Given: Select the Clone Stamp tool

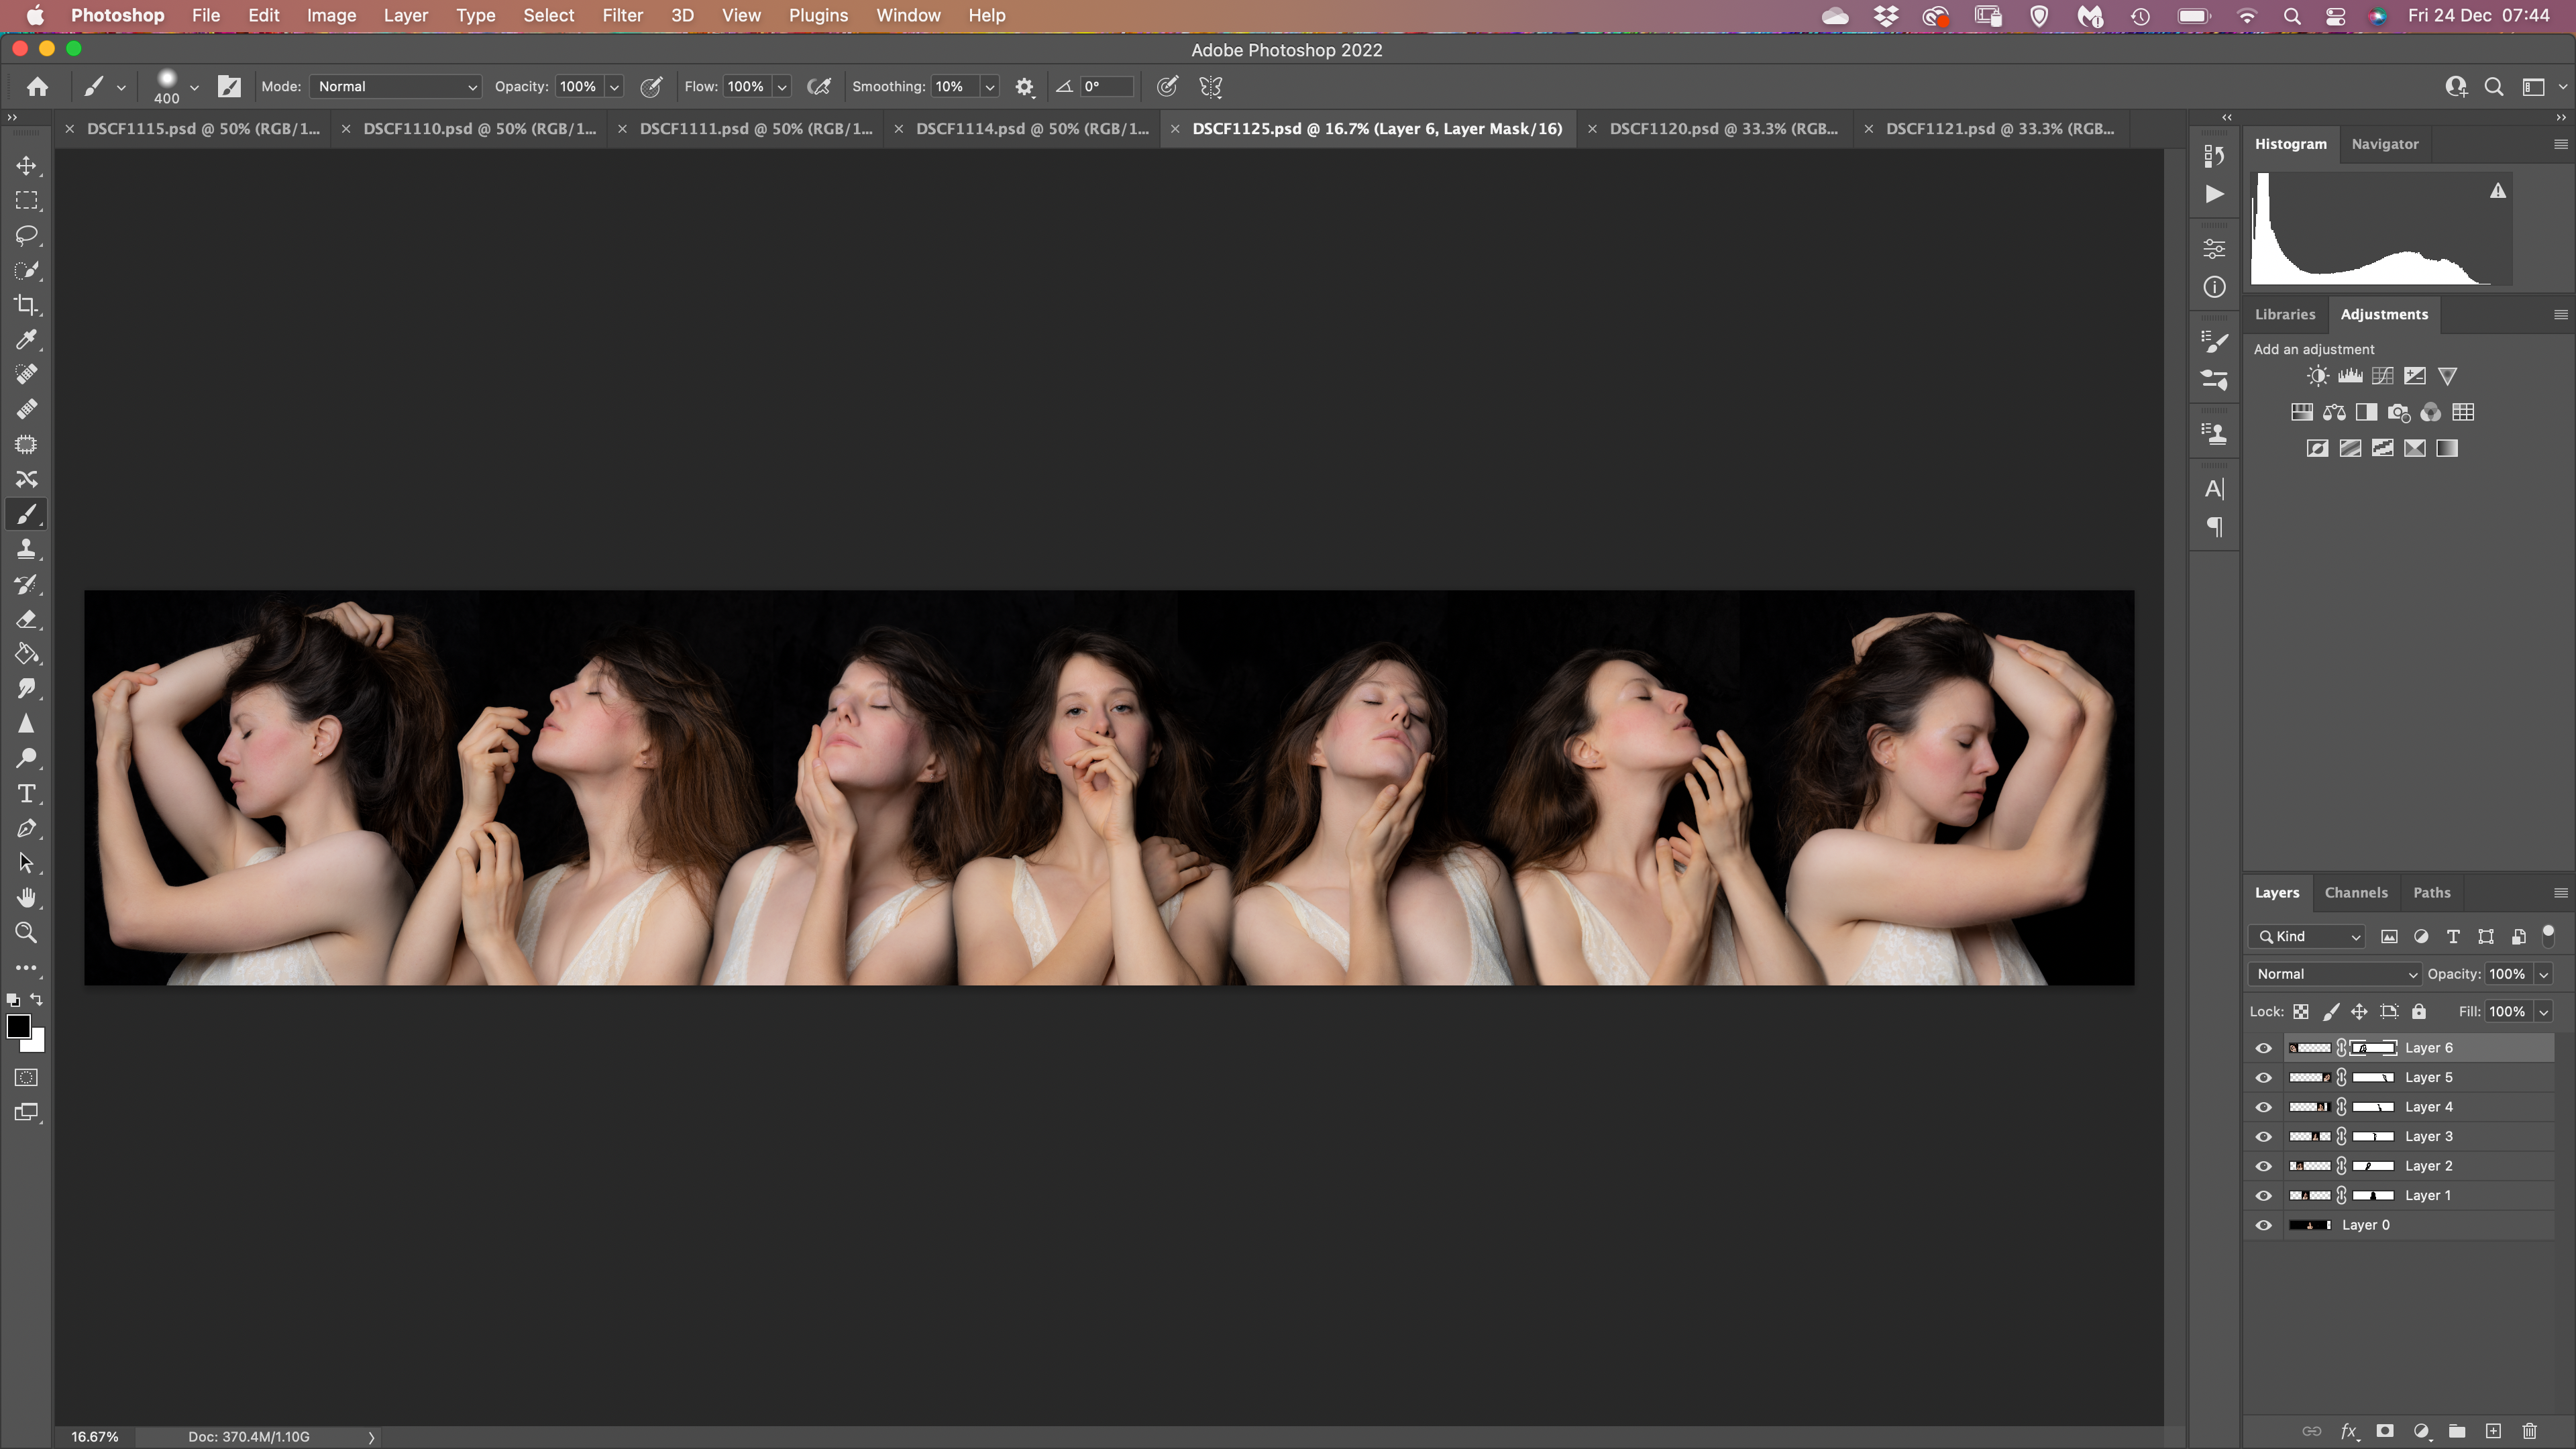Looking at the screenshot, I should (27, 549).
